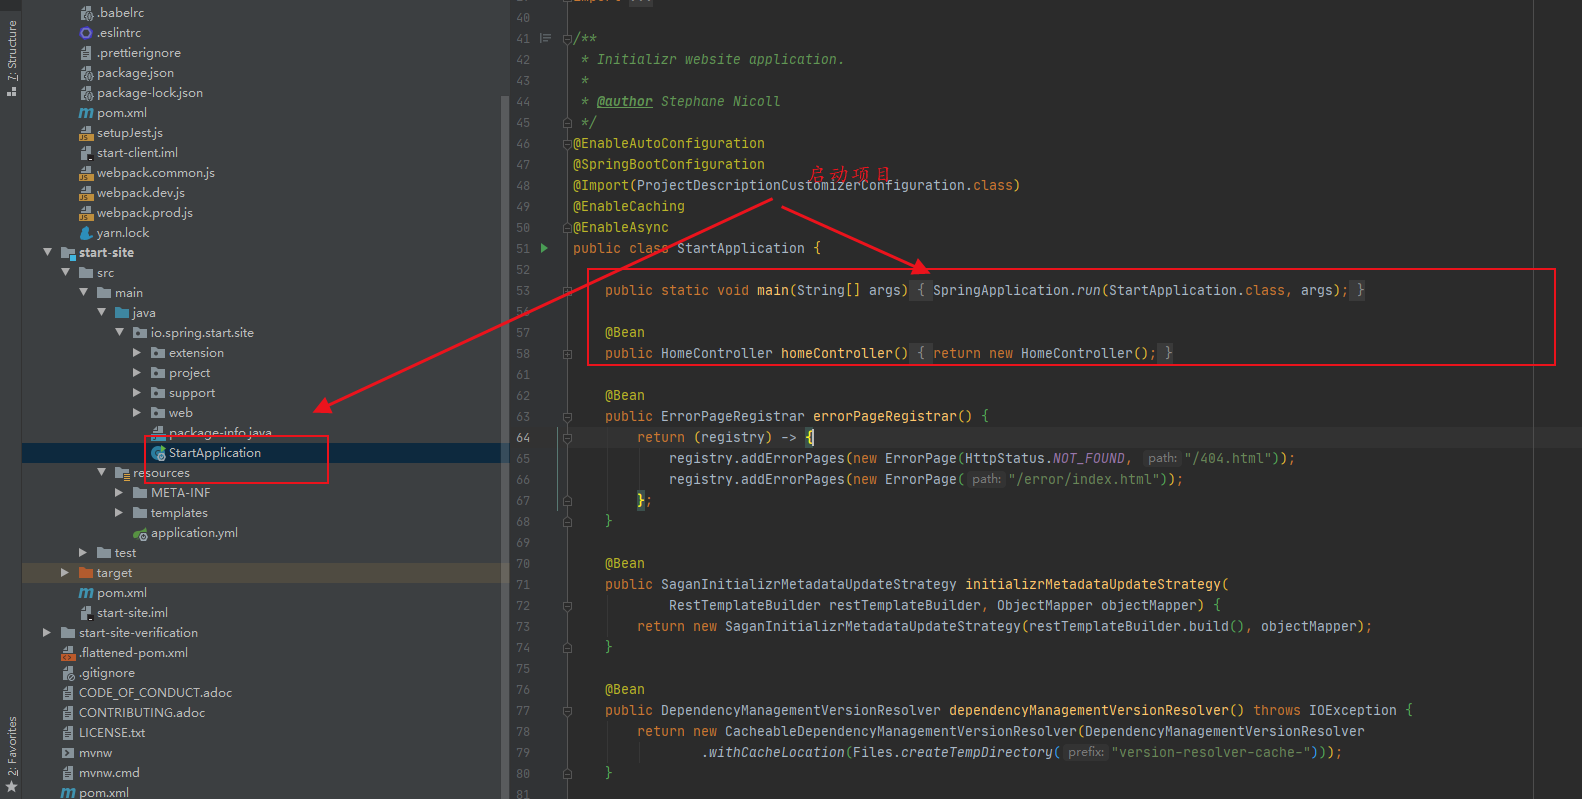
Task: Click the package-info.java file icon
Action: coord(158,433)
